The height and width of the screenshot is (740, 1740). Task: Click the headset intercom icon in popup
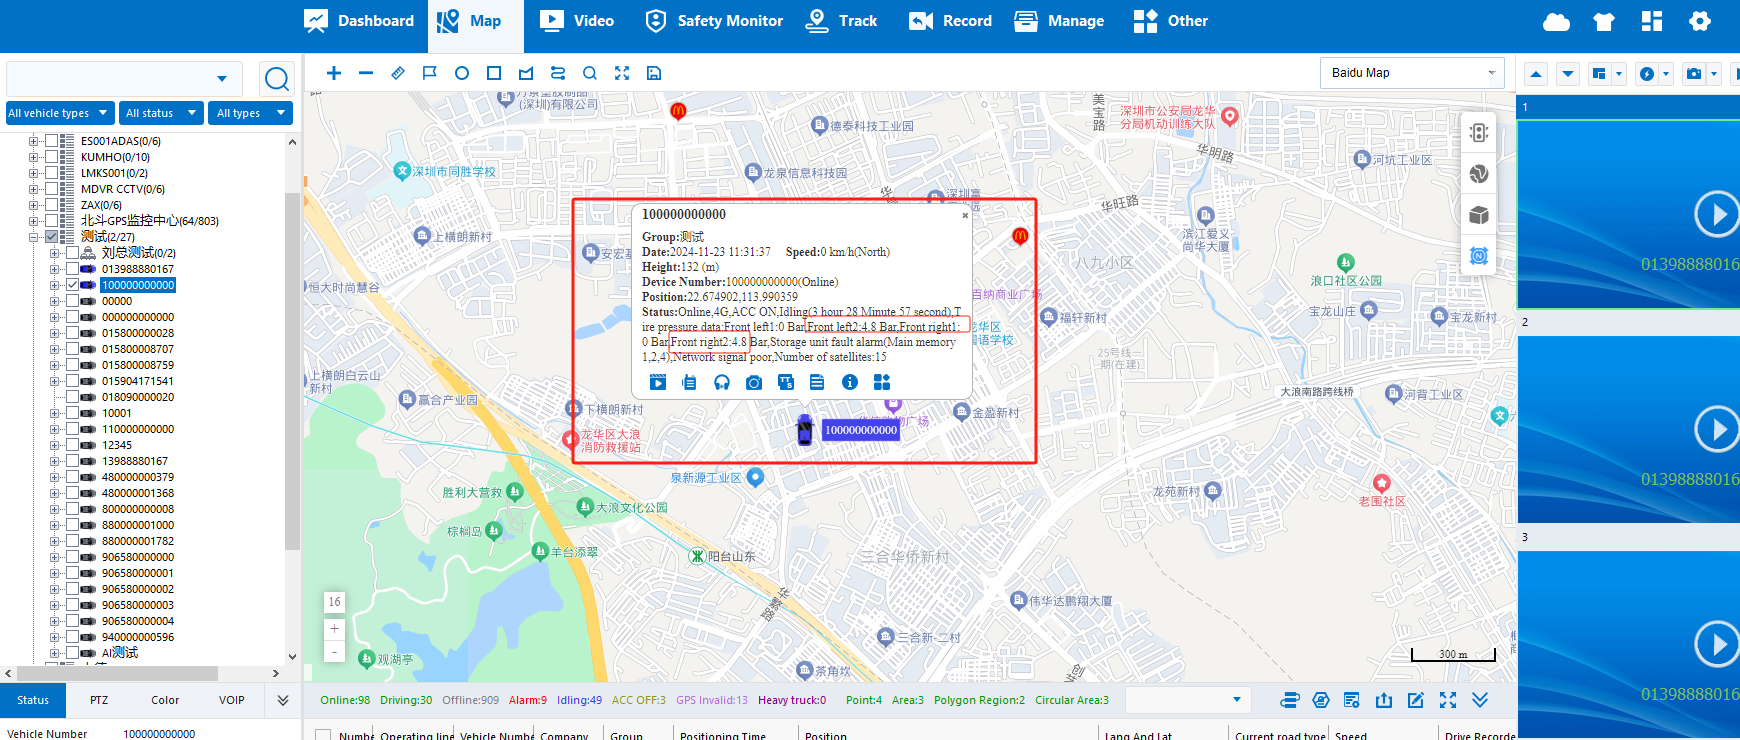coord(722,382)
